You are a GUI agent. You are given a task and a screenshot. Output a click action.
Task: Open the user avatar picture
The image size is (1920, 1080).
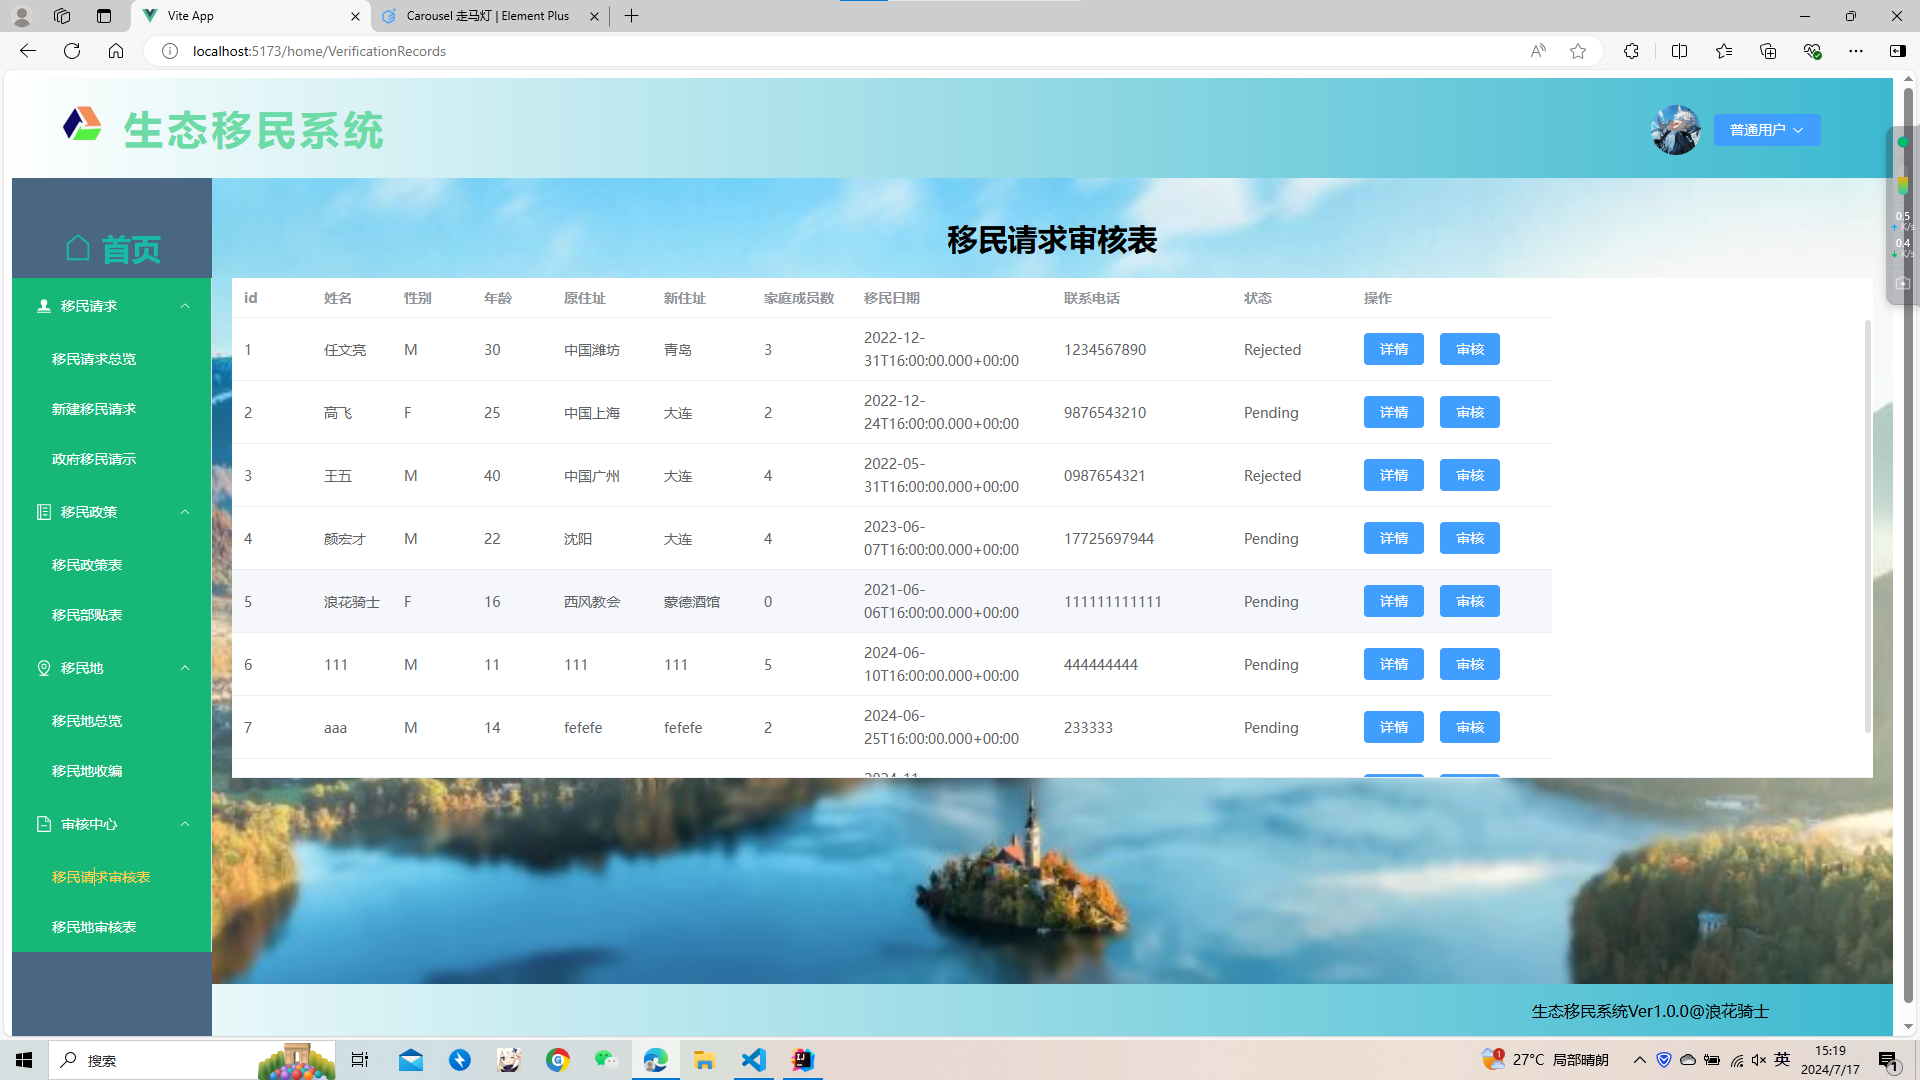[x=1676, y=130]
